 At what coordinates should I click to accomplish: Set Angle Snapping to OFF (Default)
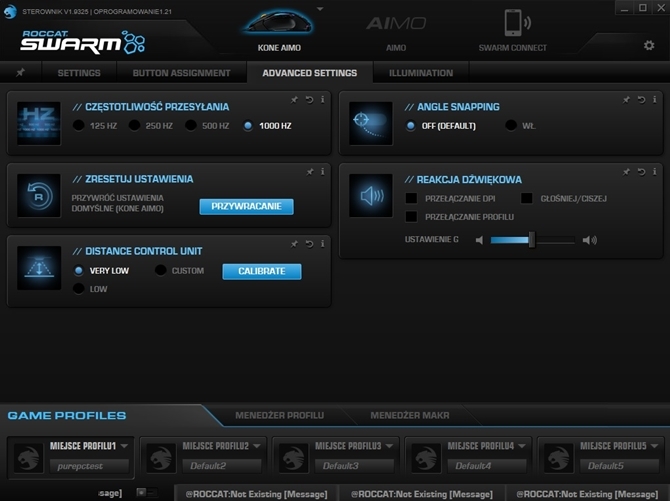point(410,126)
